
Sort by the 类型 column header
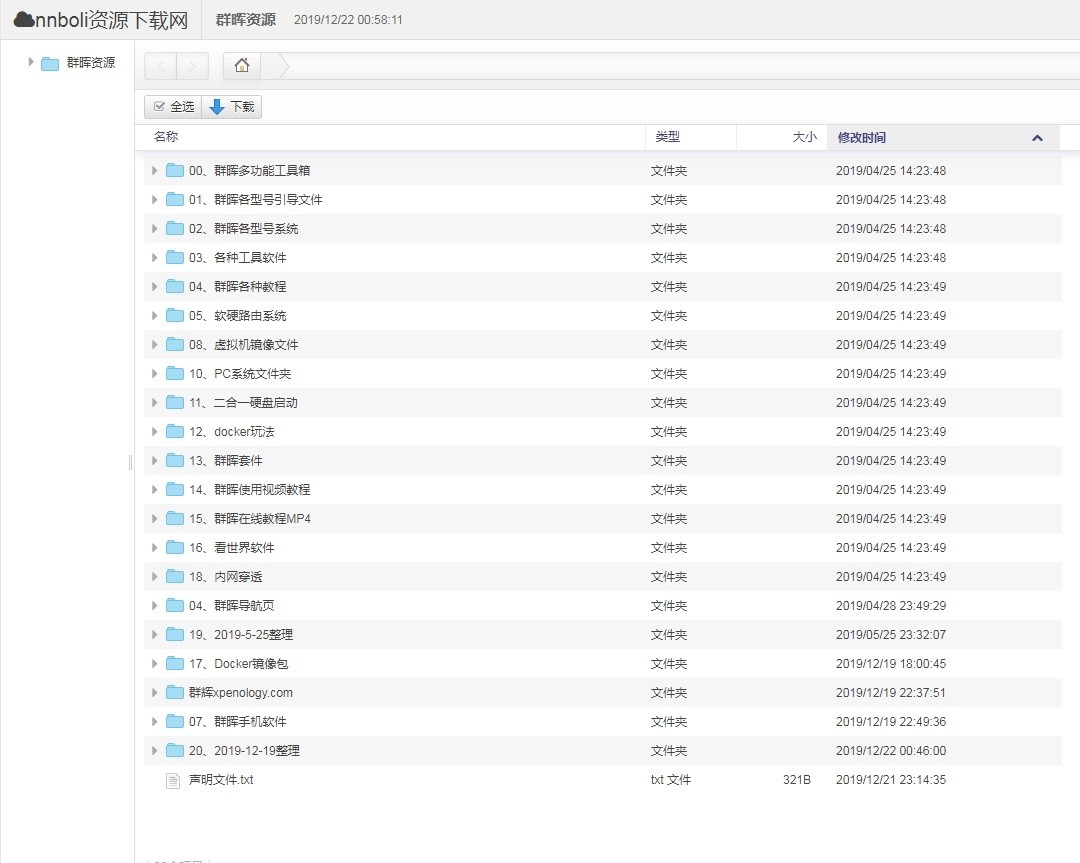[691, 137]
